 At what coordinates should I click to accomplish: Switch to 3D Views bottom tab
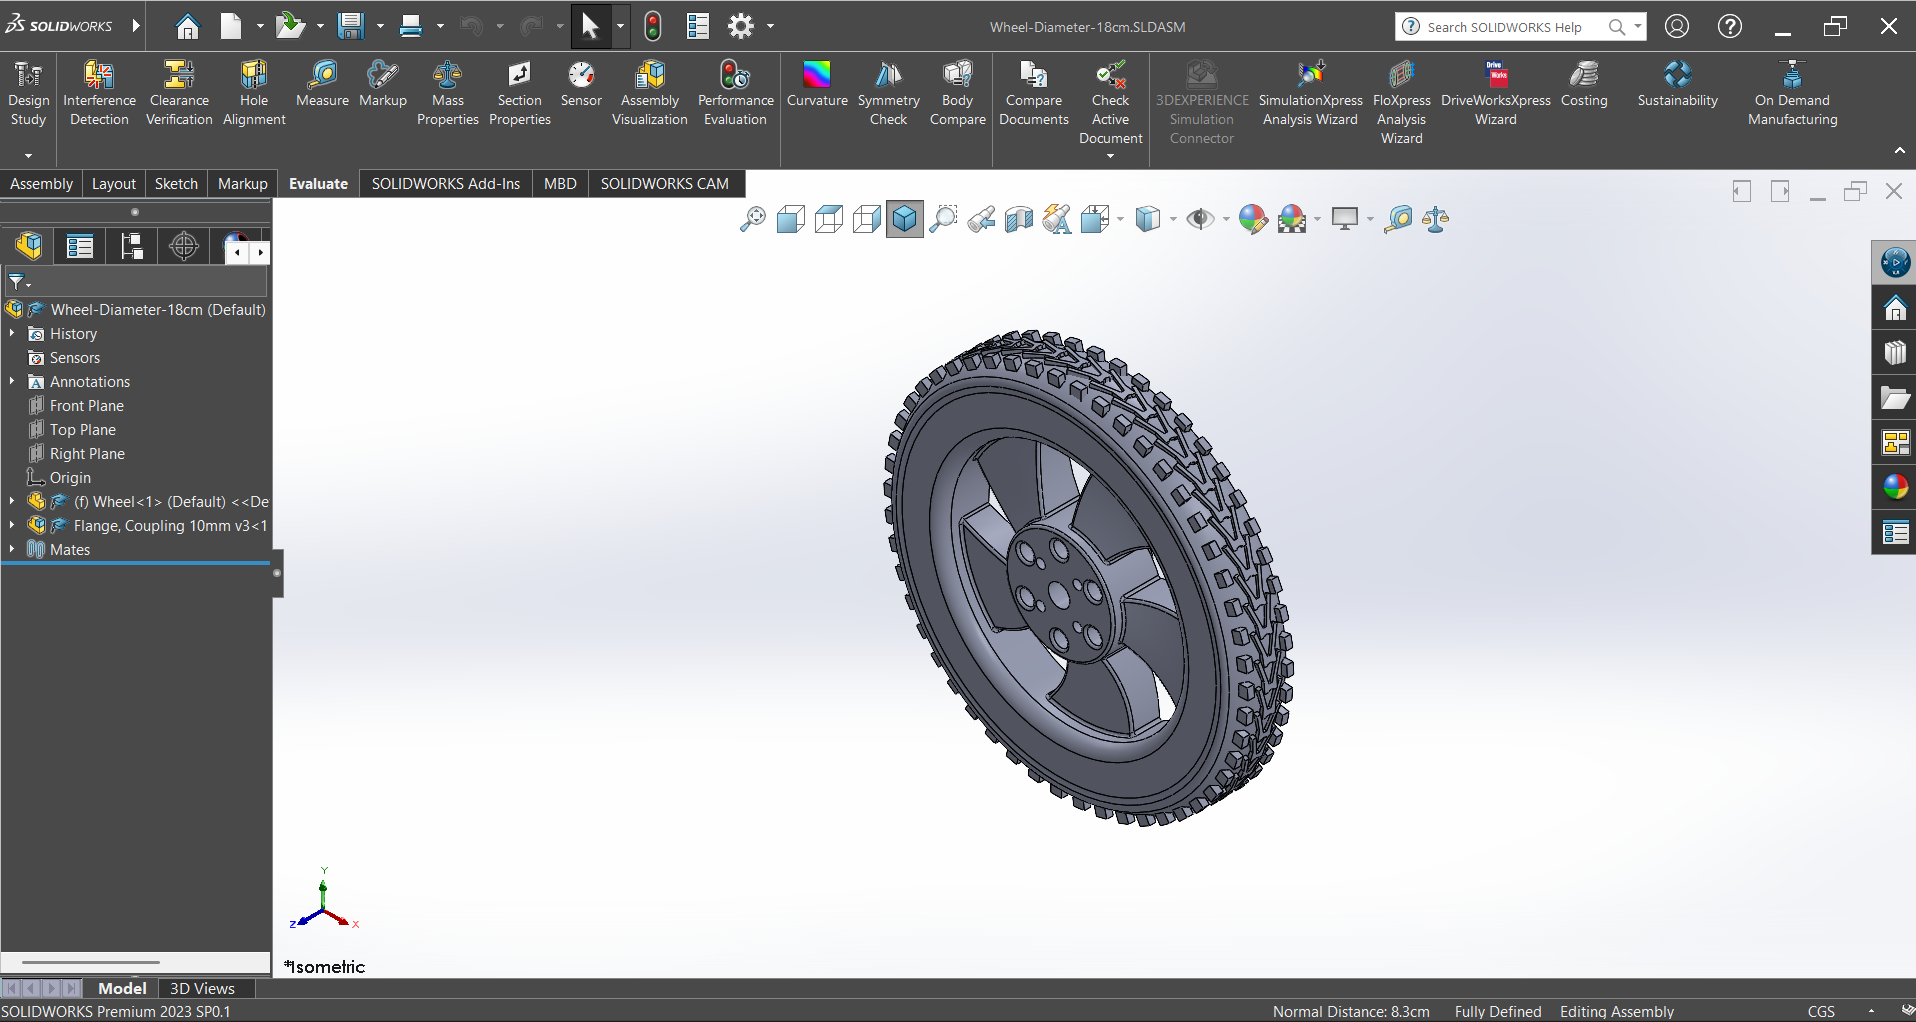(x=202, y=988)
